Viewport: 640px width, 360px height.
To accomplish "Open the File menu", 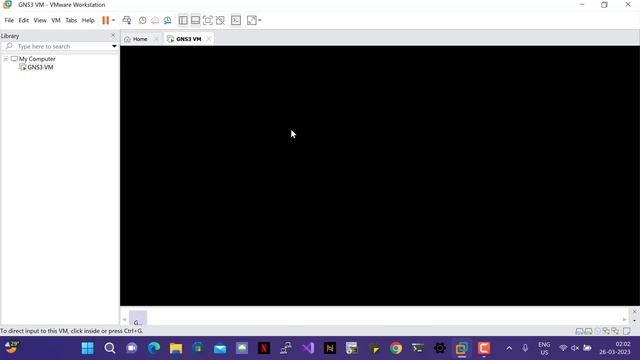I will coord(9,20).
